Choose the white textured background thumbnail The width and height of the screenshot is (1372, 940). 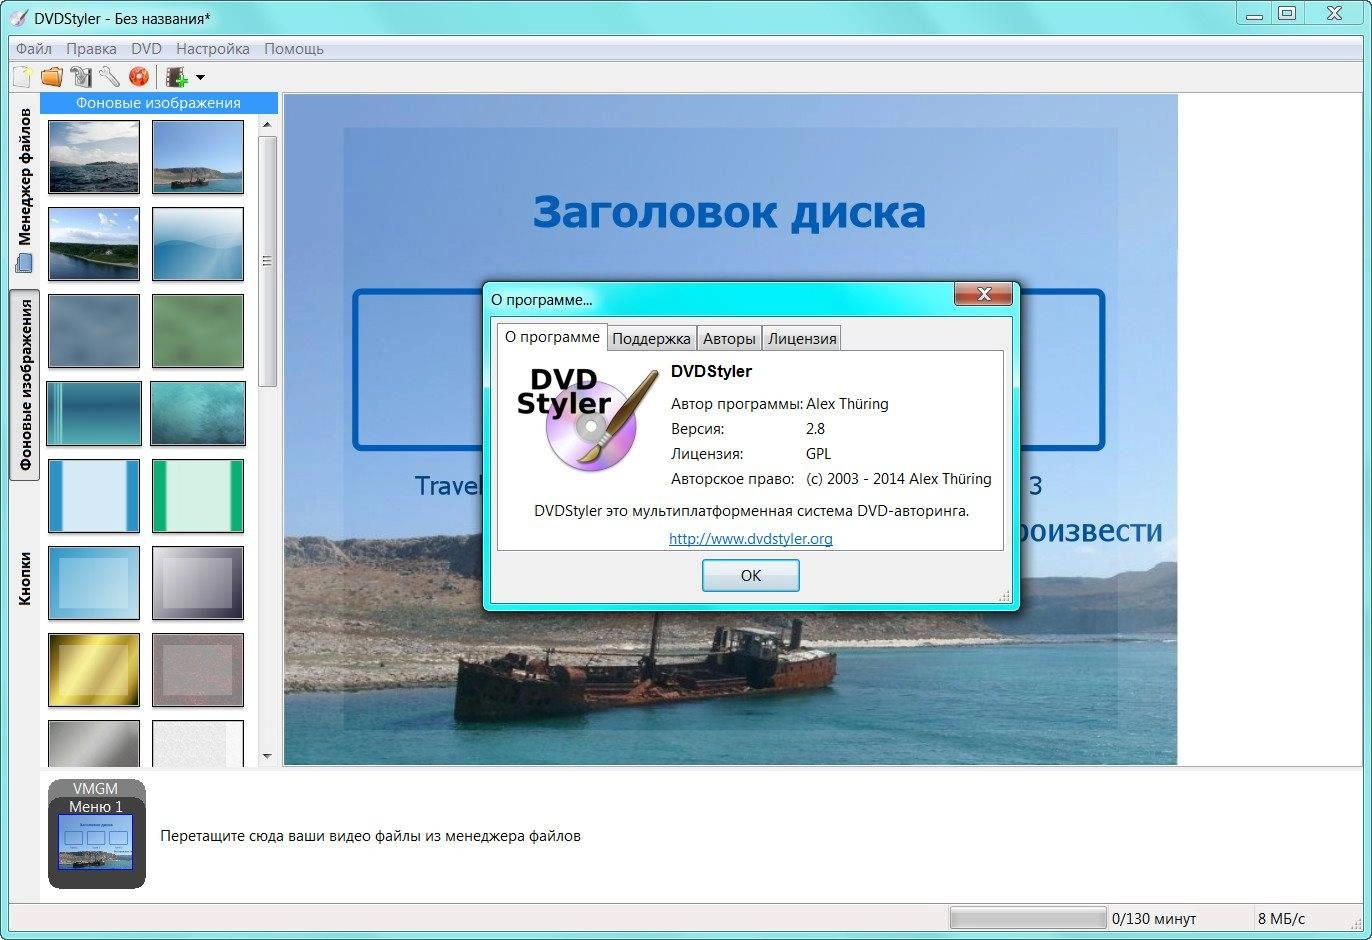(198, 744)
